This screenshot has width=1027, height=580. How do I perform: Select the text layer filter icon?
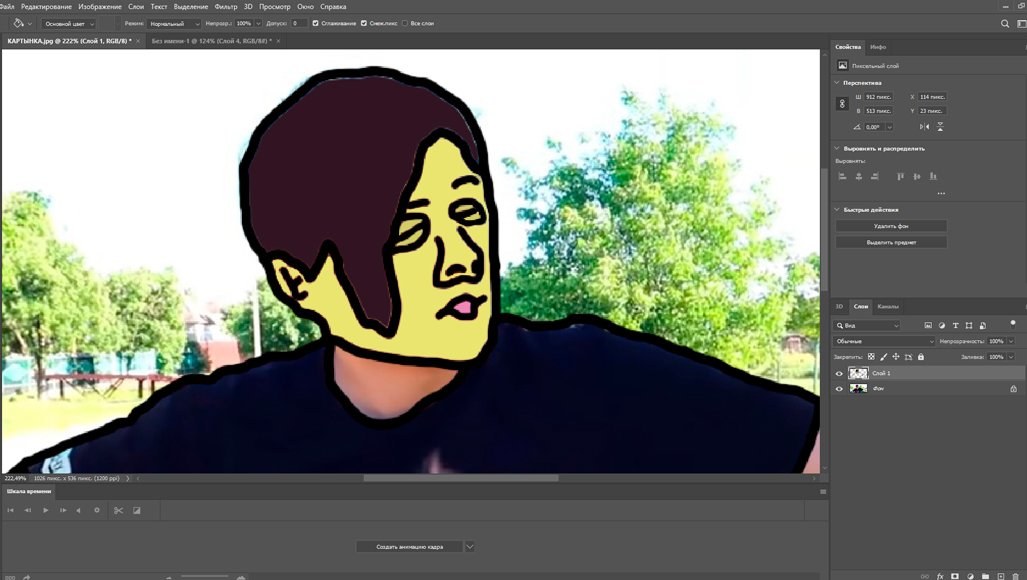click(955, 326)
